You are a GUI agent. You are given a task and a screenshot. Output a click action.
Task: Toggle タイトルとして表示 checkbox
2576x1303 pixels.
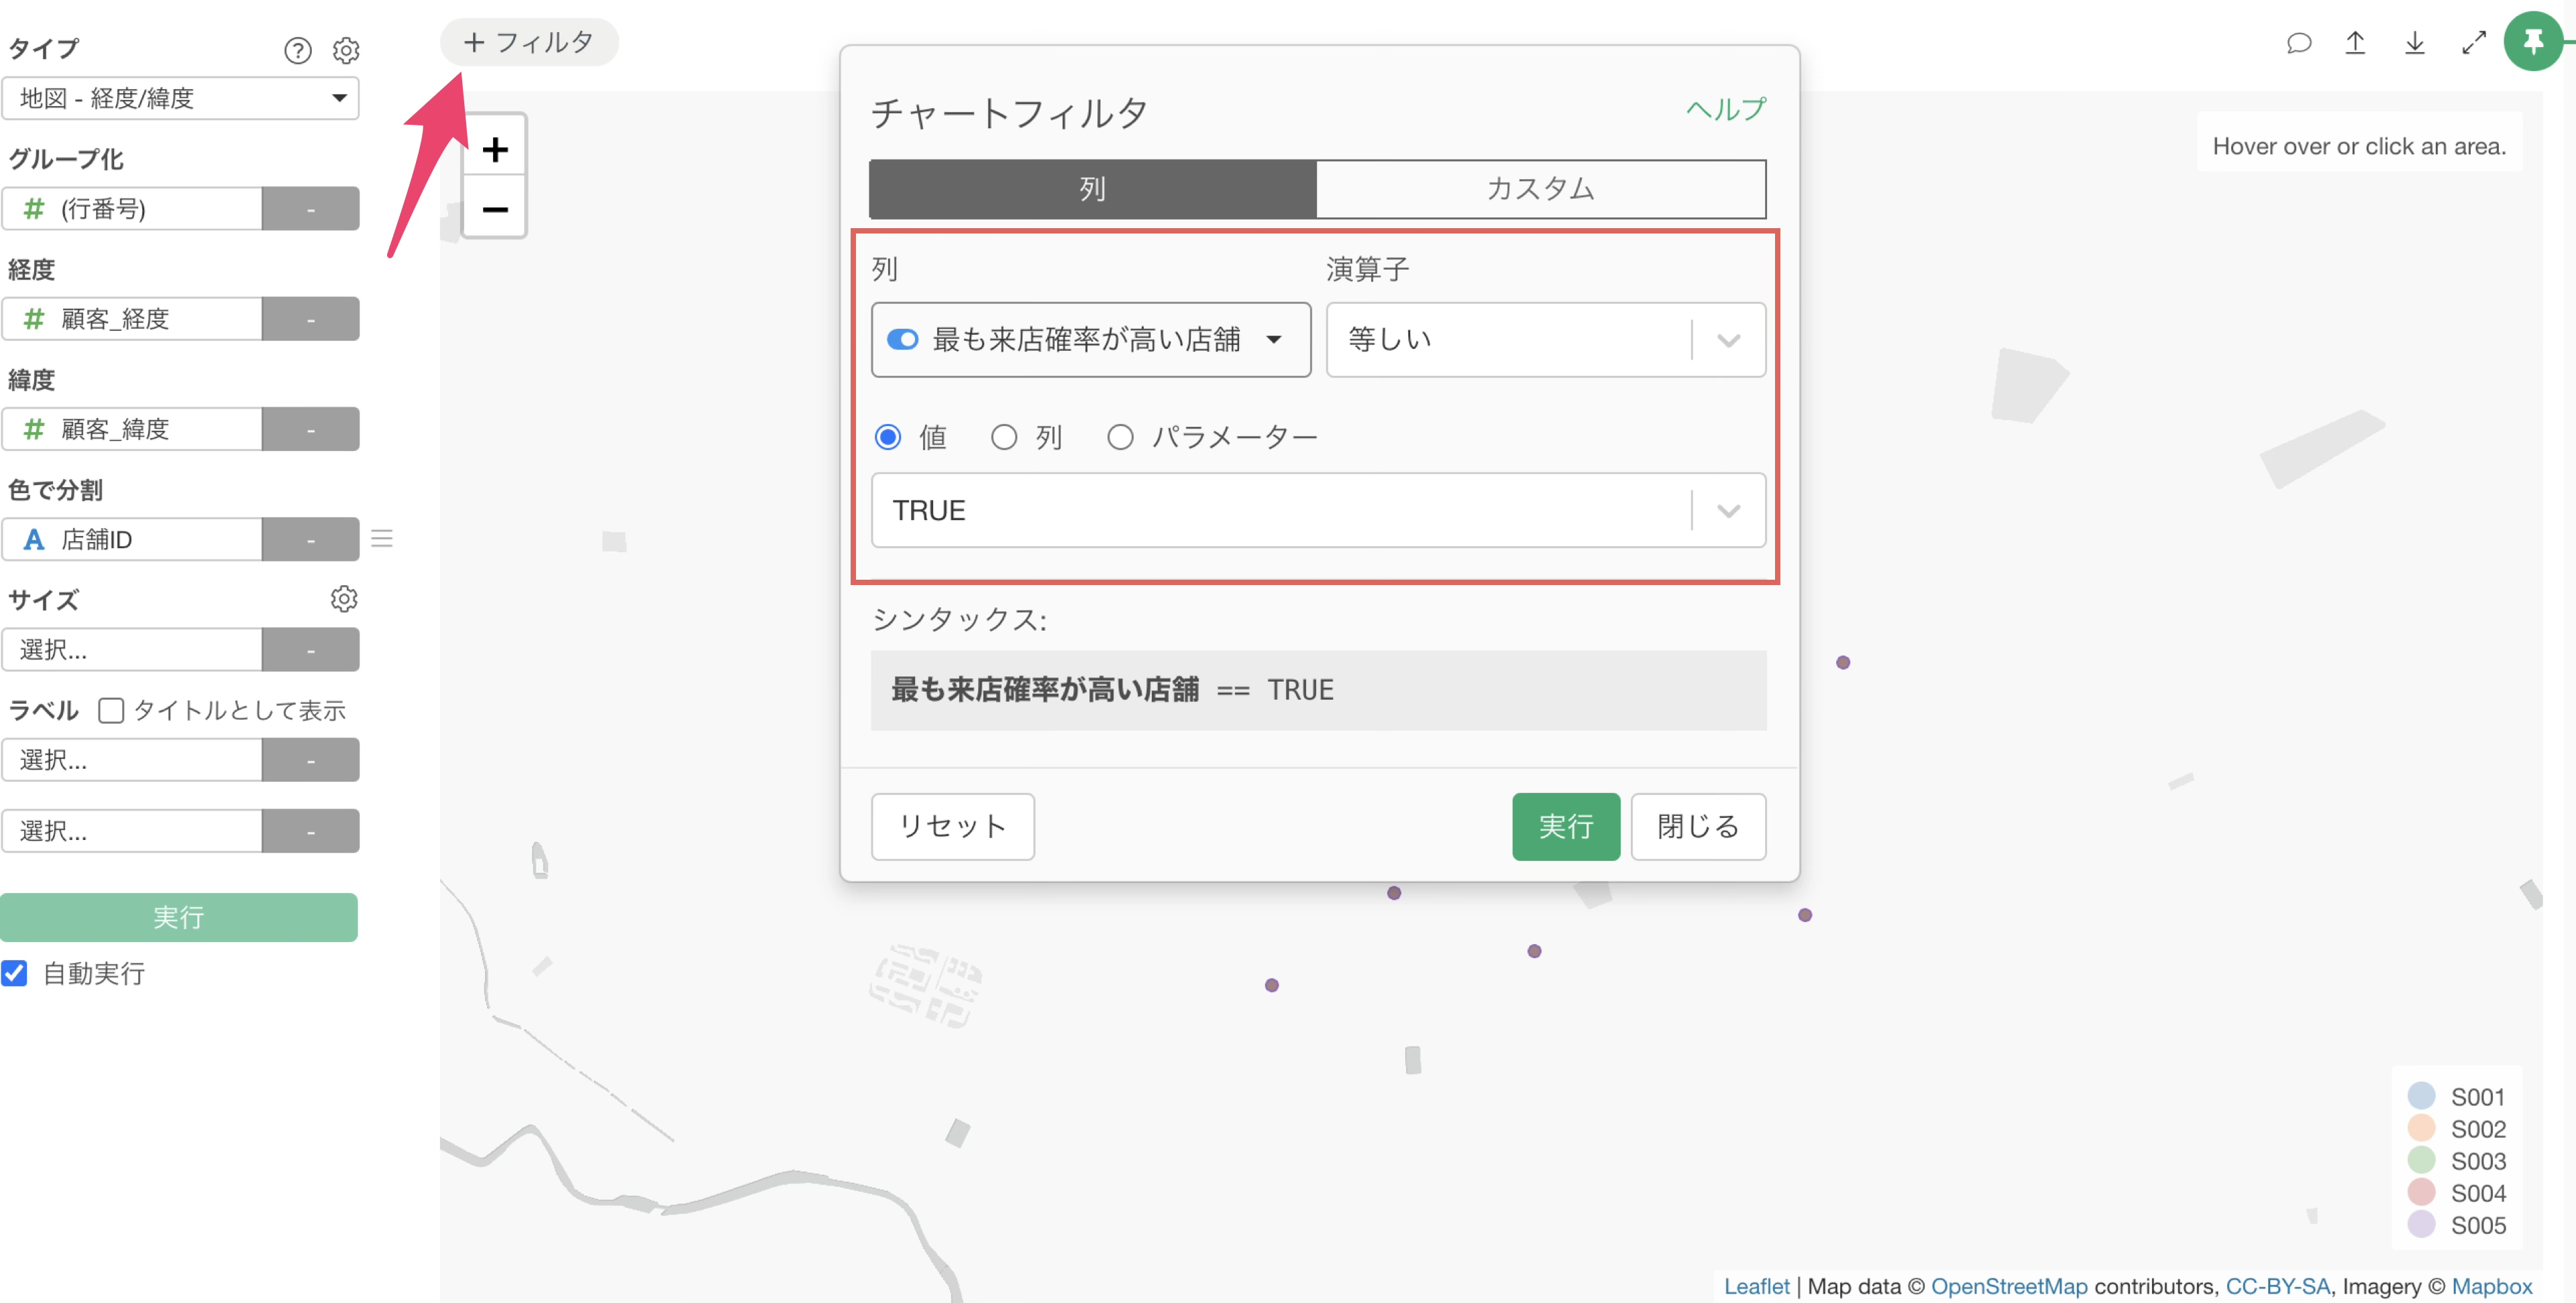111,710
